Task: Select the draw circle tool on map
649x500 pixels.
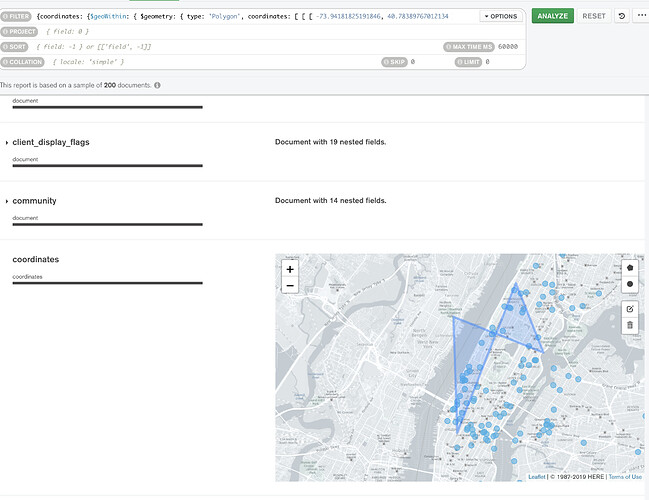Action: click(629, 284)
